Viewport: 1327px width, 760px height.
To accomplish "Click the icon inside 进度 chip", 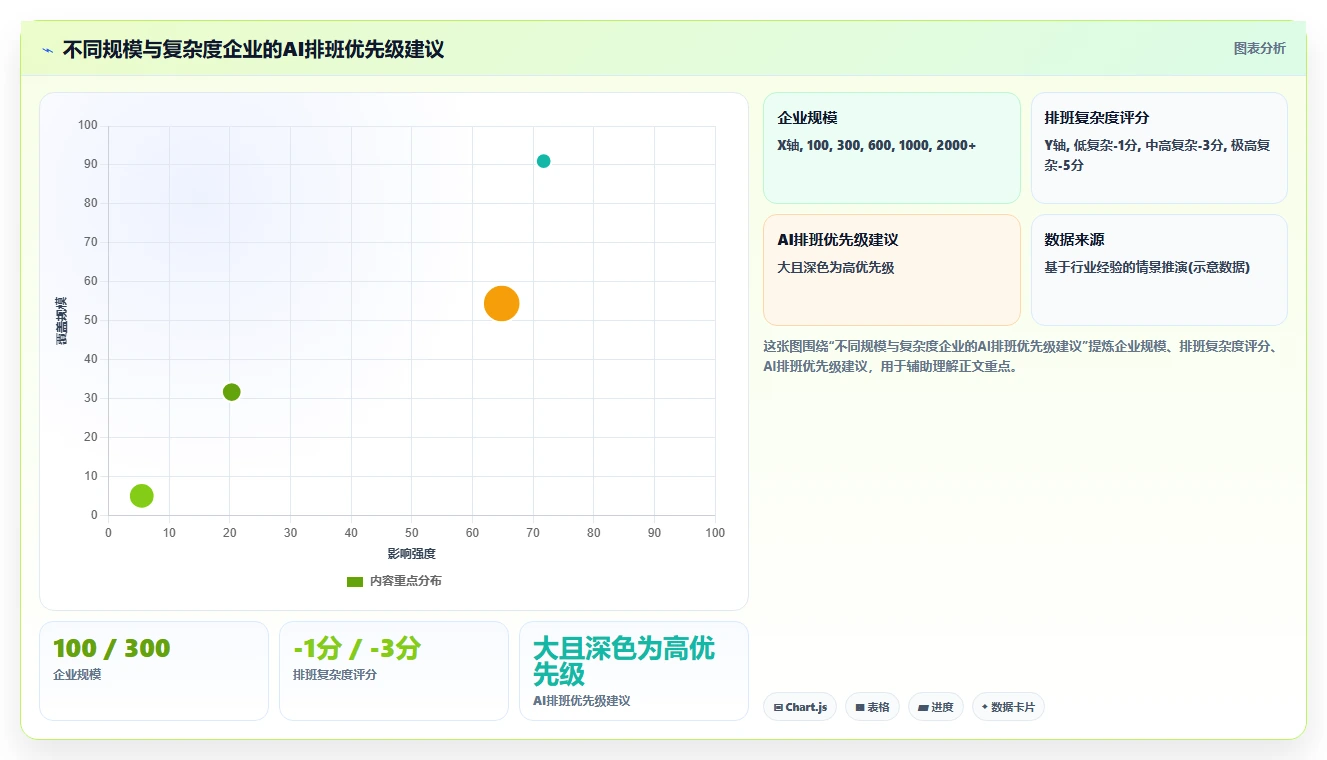I will tap(923, 708).
